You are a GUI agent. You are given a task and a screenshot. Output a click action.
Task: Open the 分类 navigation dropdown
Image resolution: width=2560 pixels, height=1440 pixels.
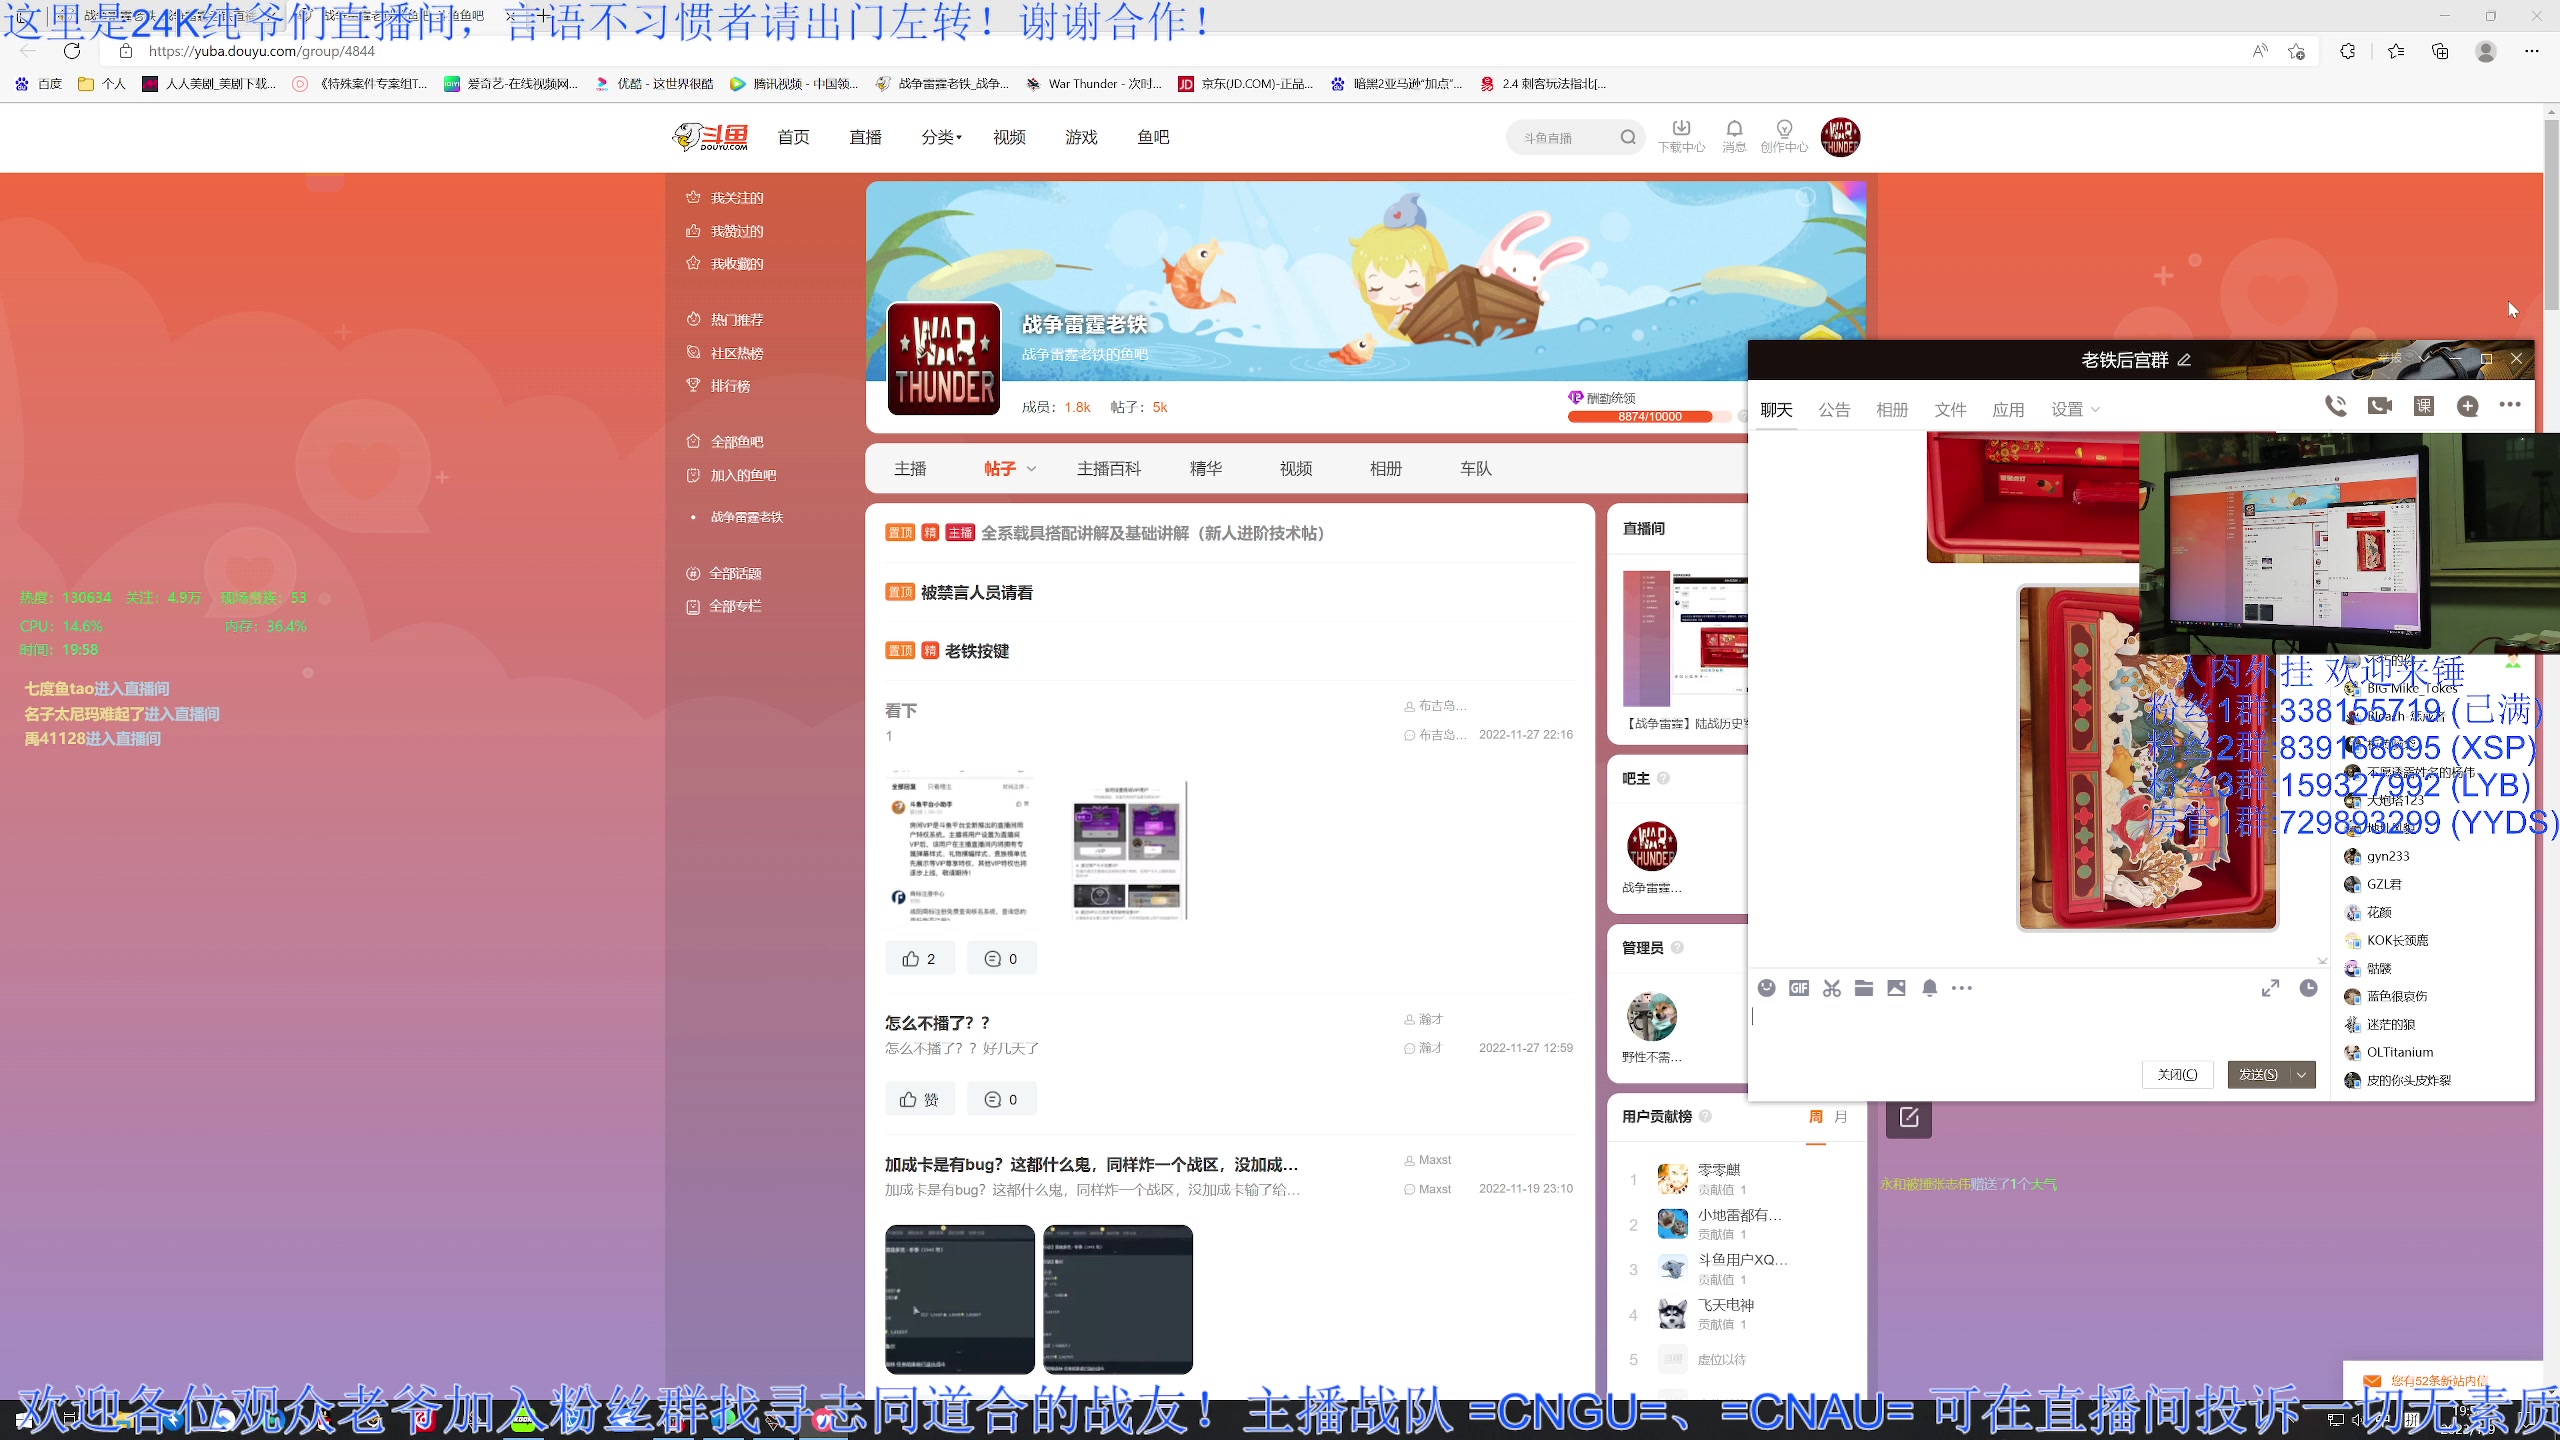click(x=940, y=137)
